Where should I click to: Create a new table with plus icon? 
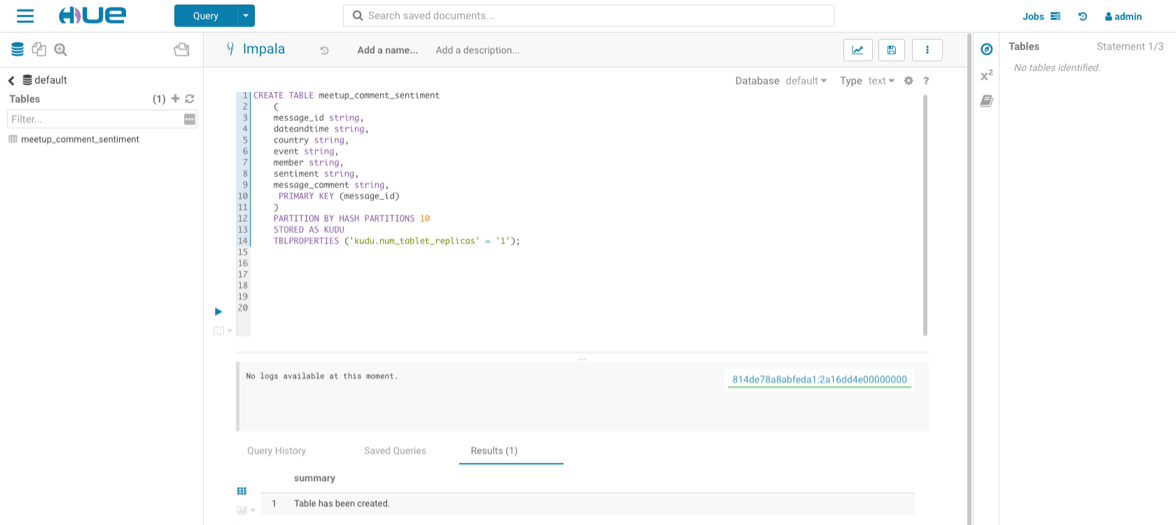pos(176,98)
